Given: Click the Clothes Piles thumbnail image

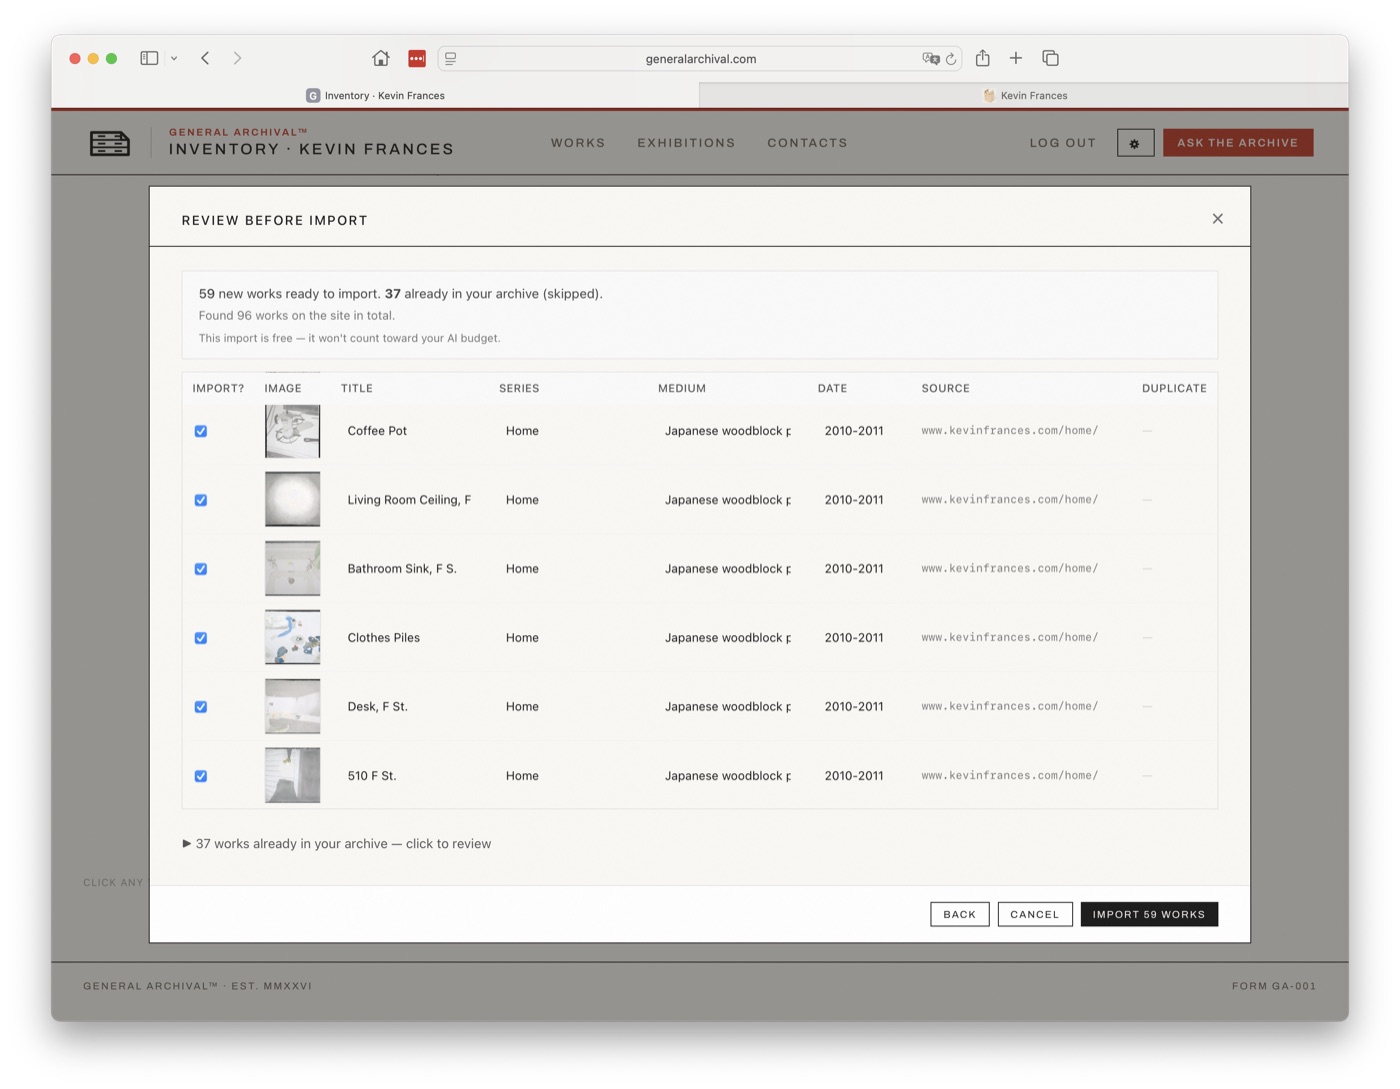Looking at the screenshot, I should coord(292,638).
